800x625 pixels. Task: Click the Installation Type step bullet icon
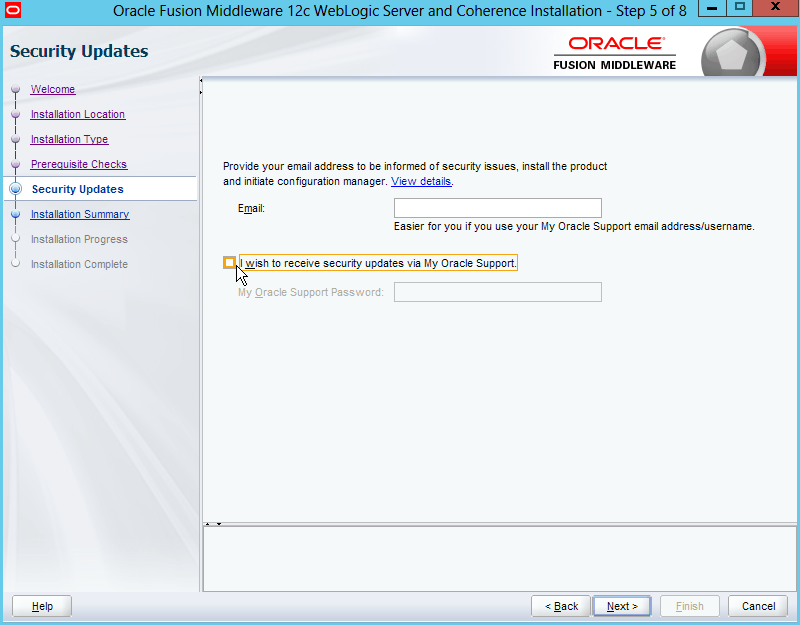[15, 140]
